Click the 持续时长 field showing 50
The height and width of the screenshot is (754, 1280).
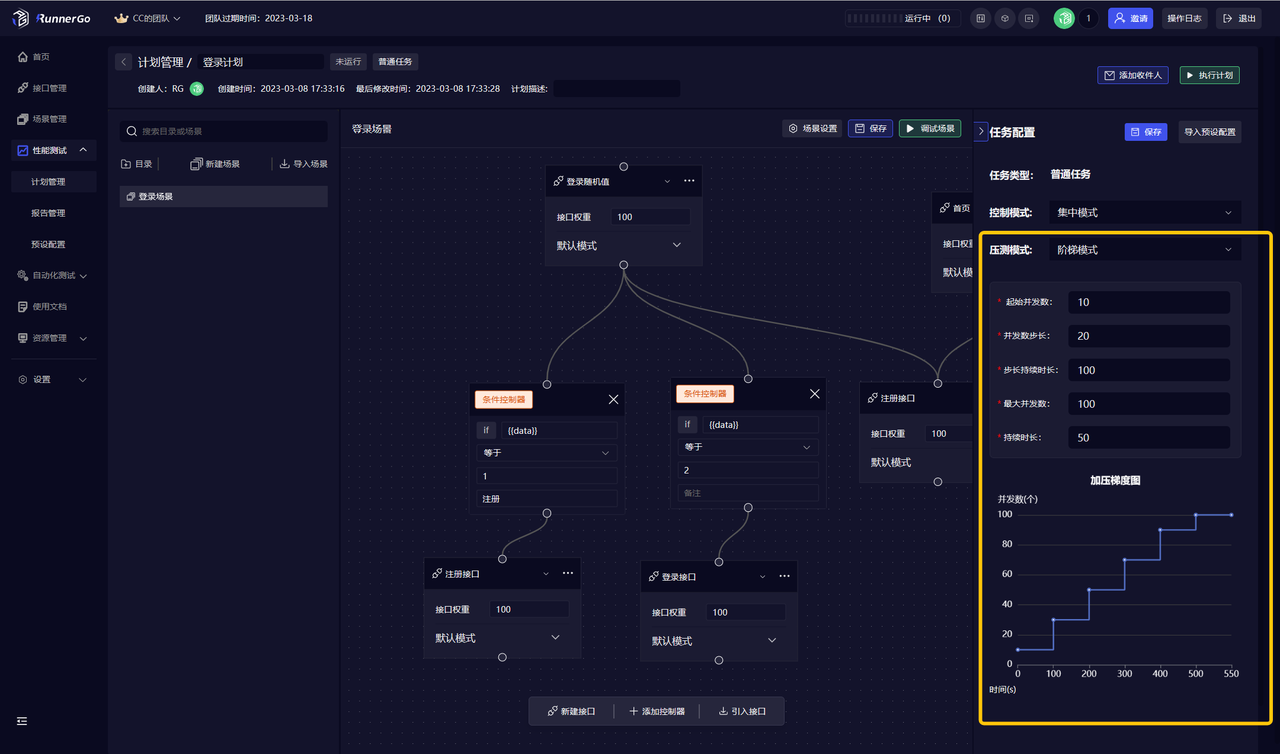tap(1149, 438)
